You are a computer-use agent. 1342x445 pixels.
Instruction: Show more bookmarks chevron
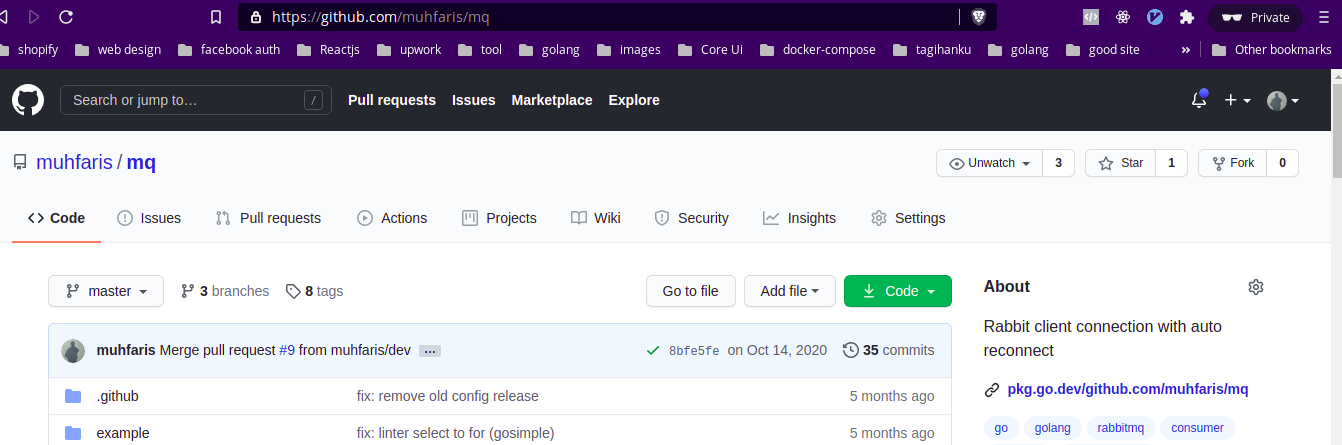coord(1186,49)
